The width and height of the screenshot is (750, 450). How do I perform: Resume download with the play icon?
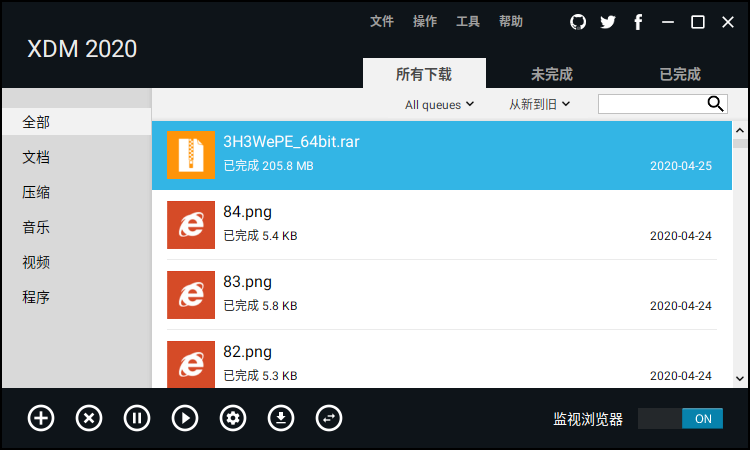click(185, 418)
